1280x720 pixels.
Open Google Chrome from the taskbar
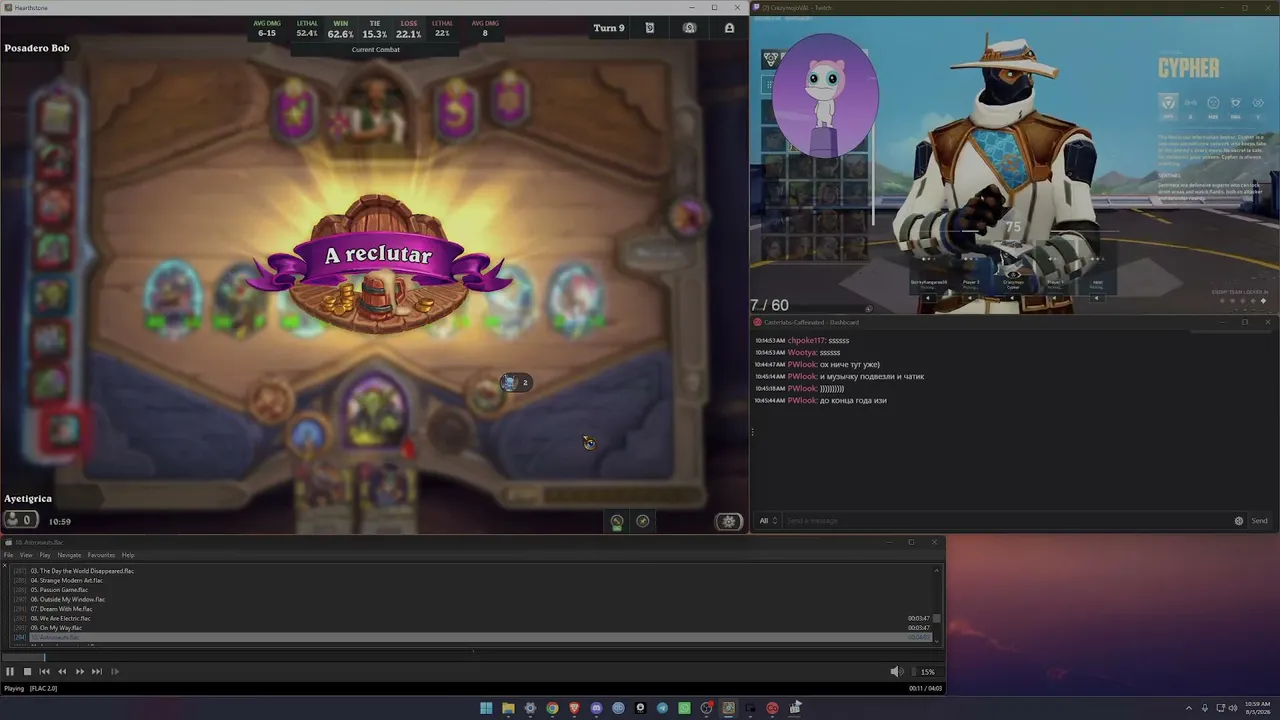552,708
